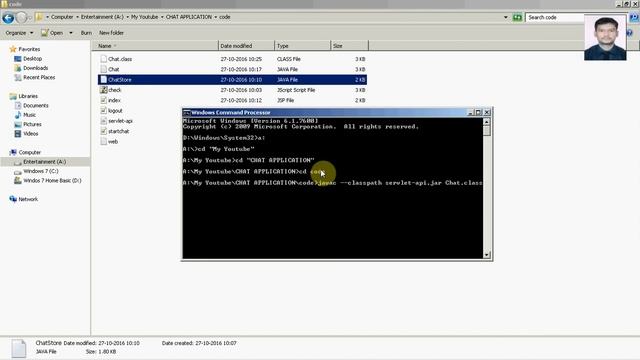Click "27-10-2016 10:25" date of Chat.class
Viewport: 640px width, 360px height.
(241, 59)
